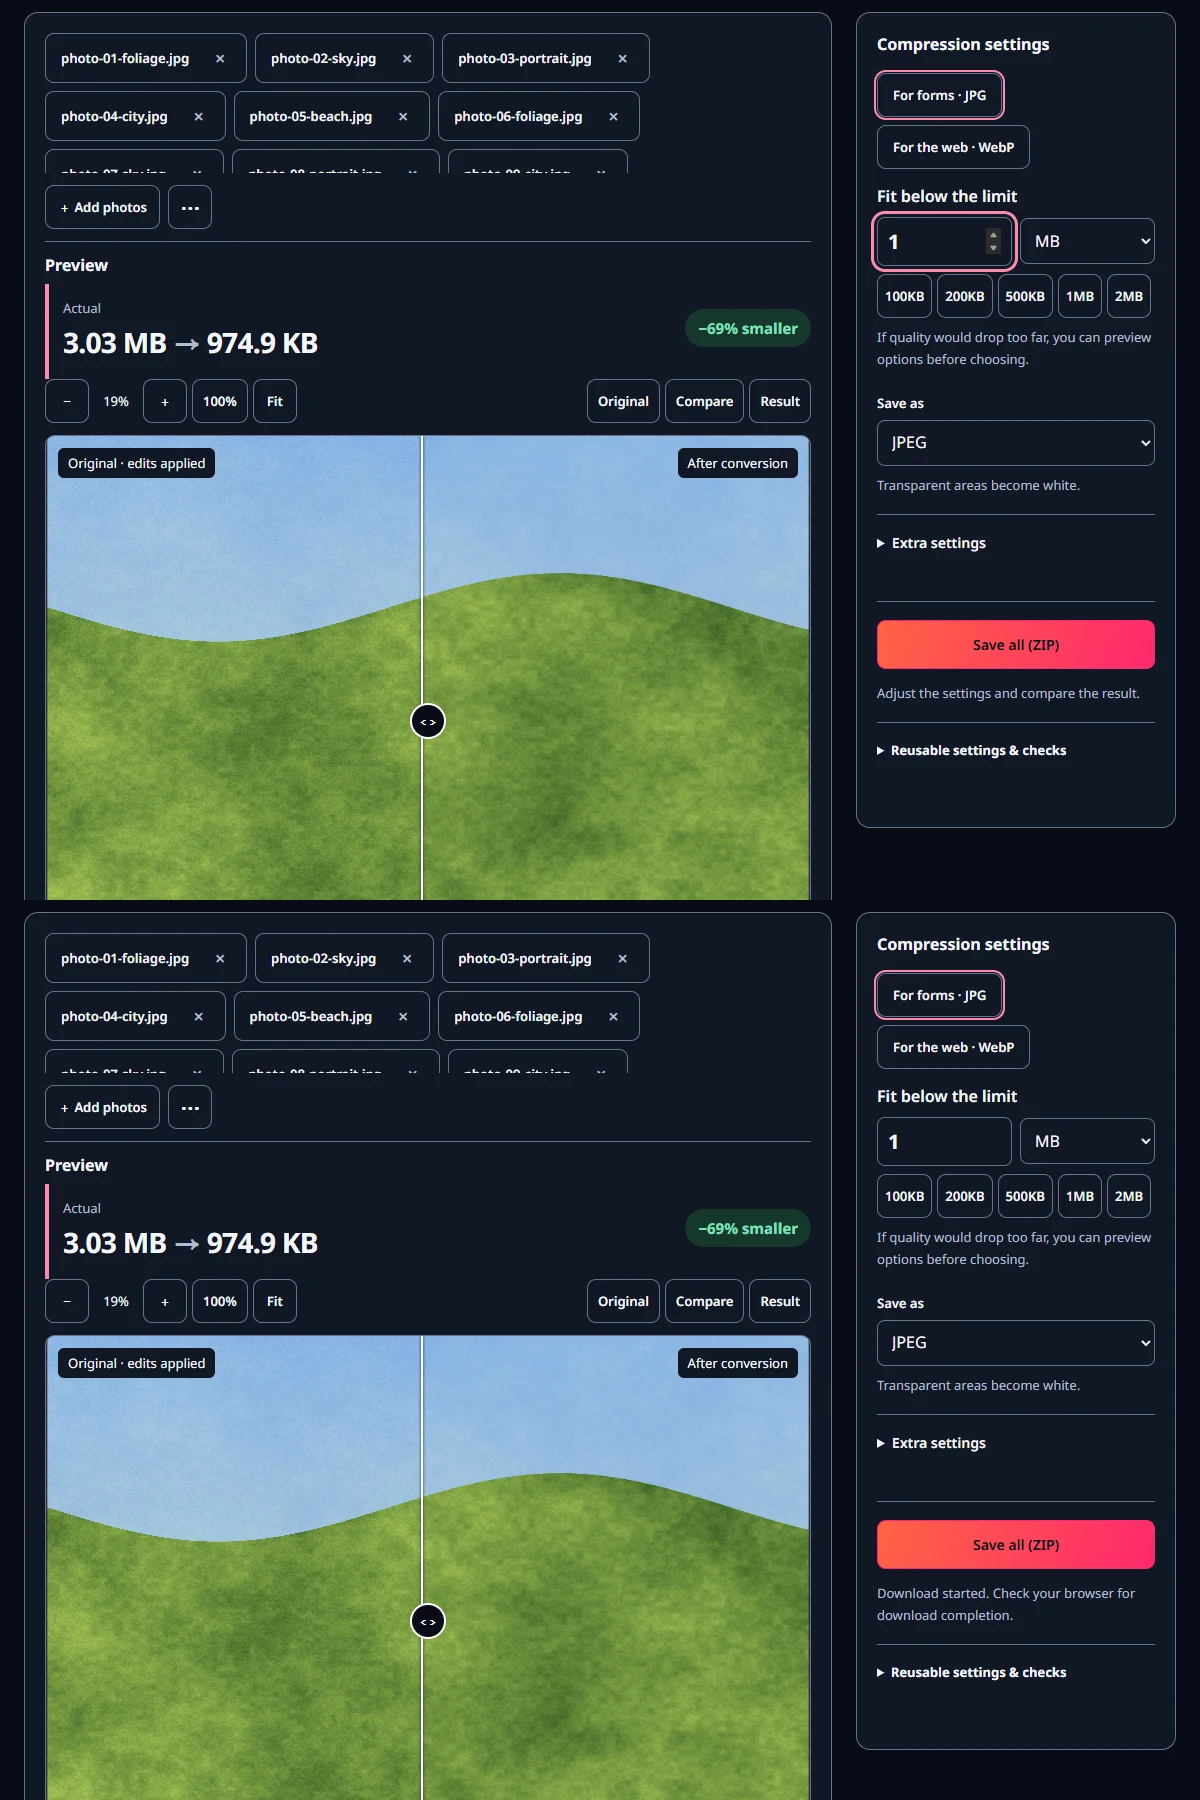The height and width of the screenshot is (1800, 1200).
Task: Choose the For forms · JPG preset in the upper settings
Action: coord(939,96)
